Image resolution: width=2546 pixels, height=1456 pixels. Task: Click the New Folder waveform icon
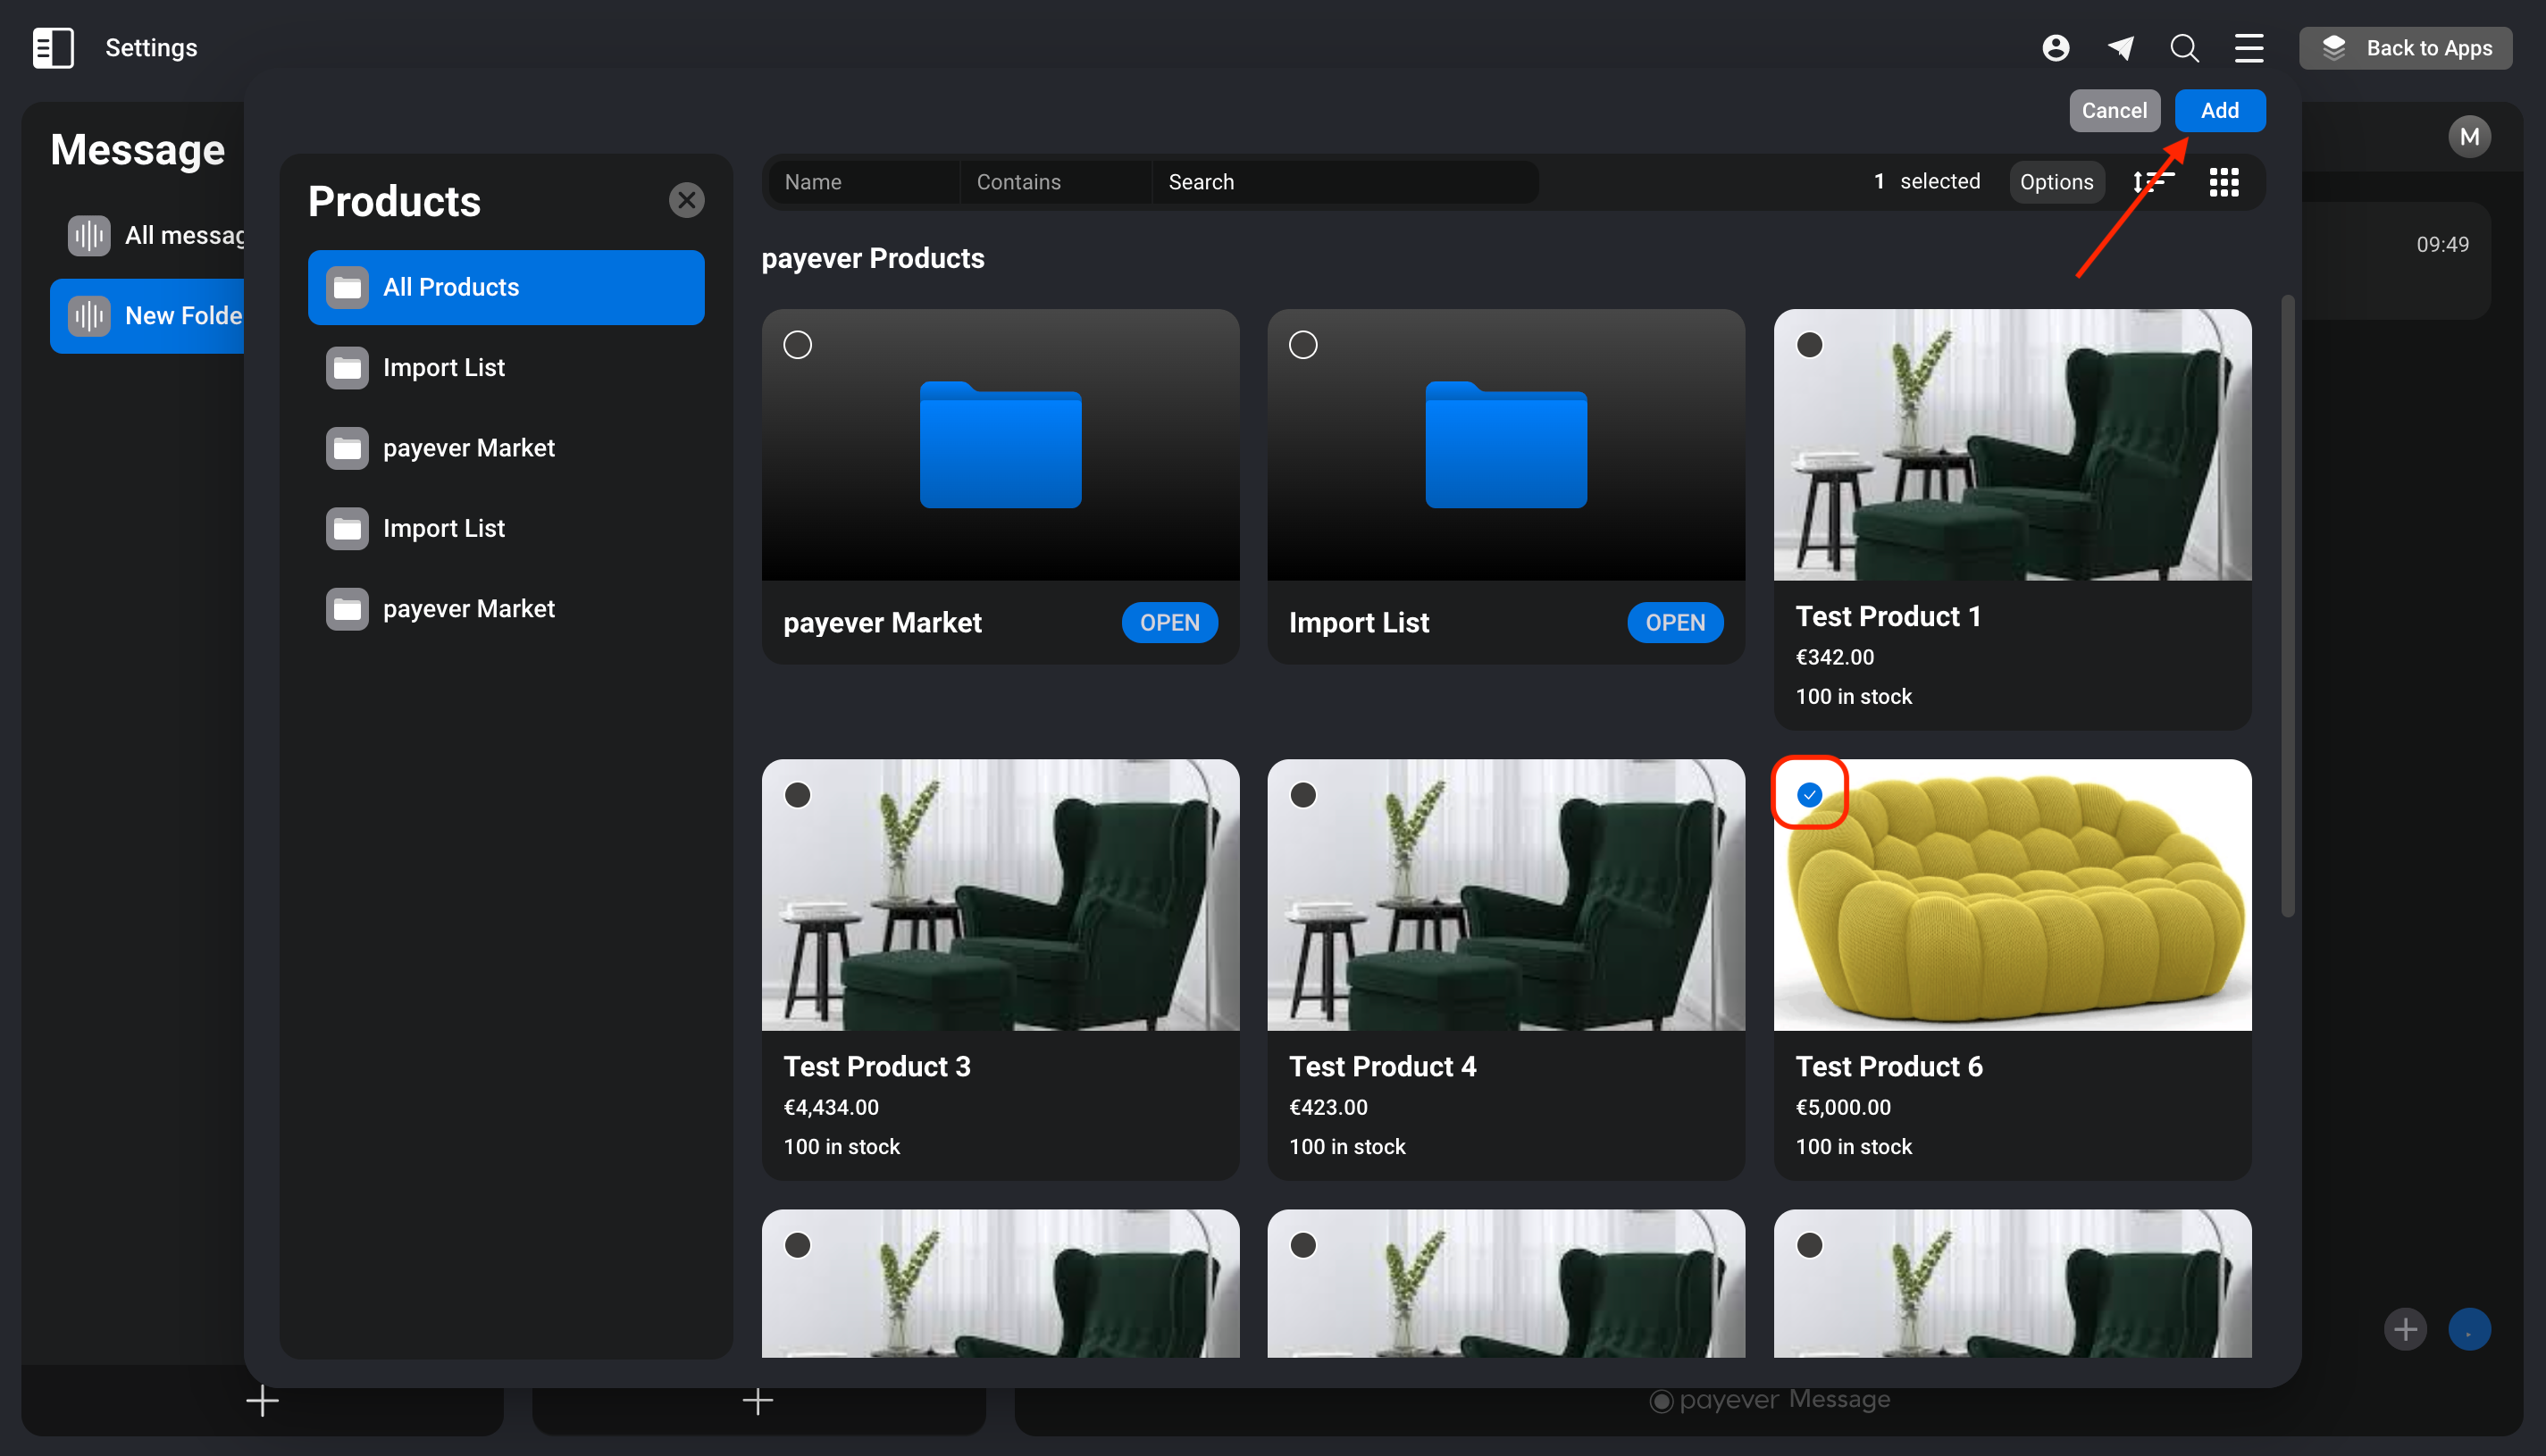(x=89, y=316)
